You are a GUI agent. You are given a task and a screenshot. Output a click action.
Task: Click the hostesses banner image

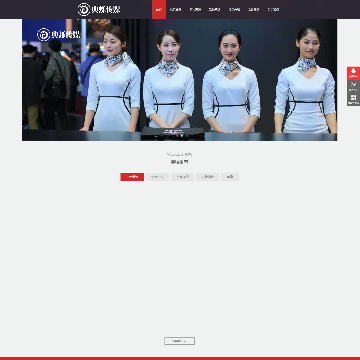click(x=179, y=80)
